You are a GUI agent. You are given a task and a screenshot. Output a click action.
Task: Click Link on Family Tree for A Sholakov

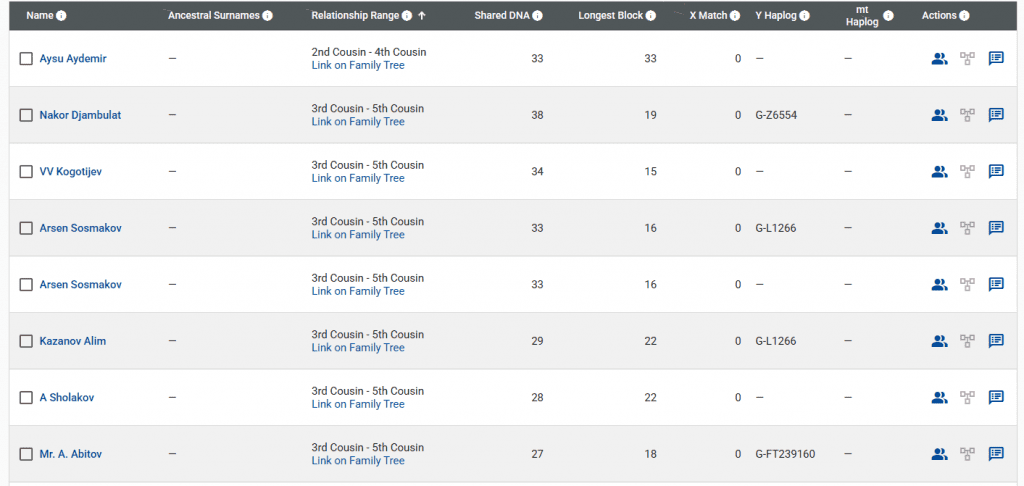click(x=358, y=404)
